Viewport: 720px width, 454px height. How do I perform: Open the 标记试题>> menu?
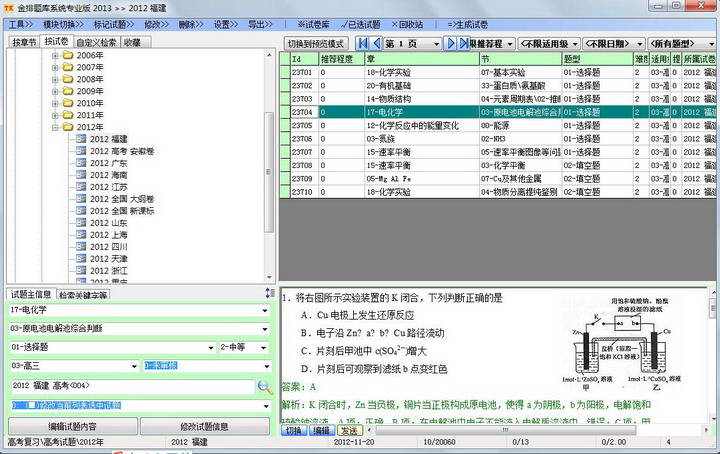tap(114, 24)
